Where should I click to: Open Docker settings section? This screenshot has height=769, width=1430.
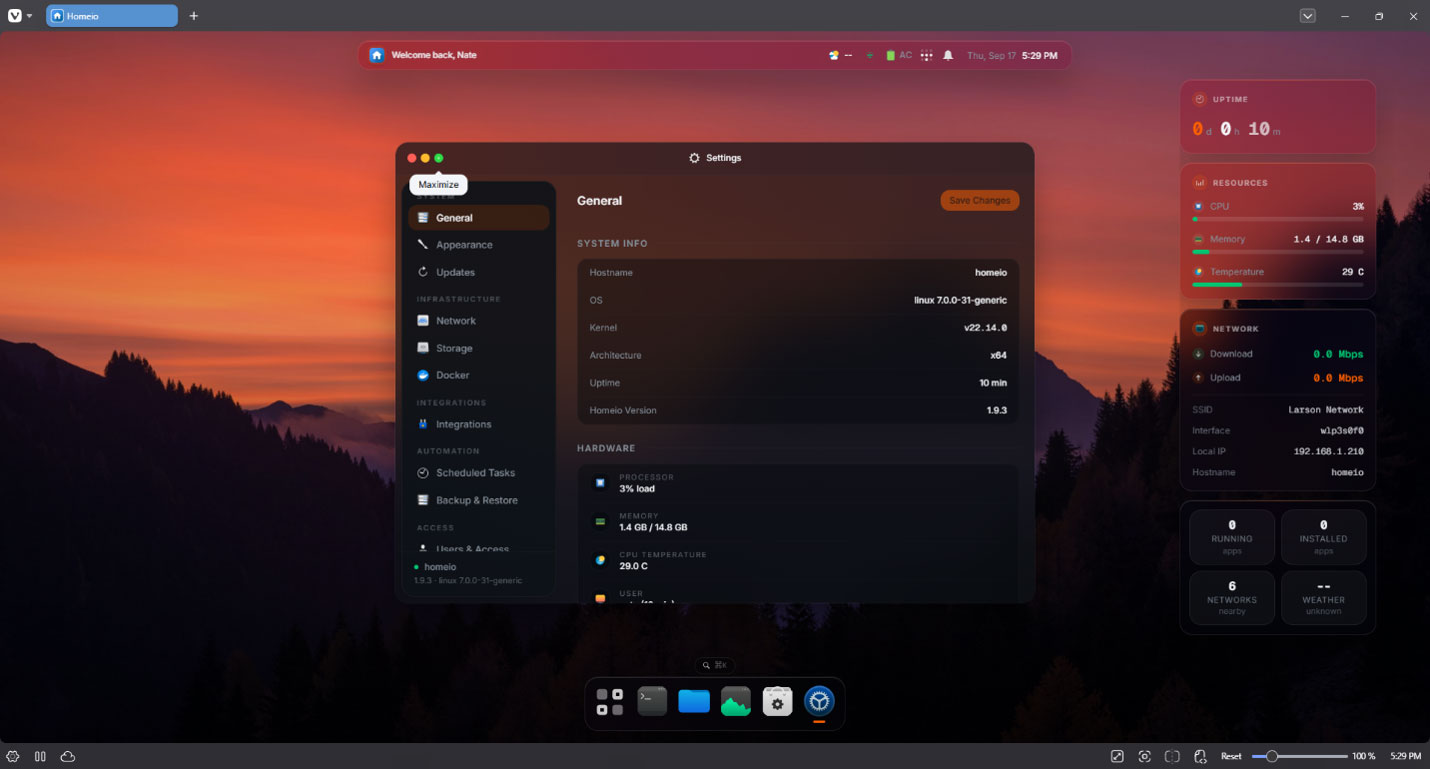pos(479,375)
